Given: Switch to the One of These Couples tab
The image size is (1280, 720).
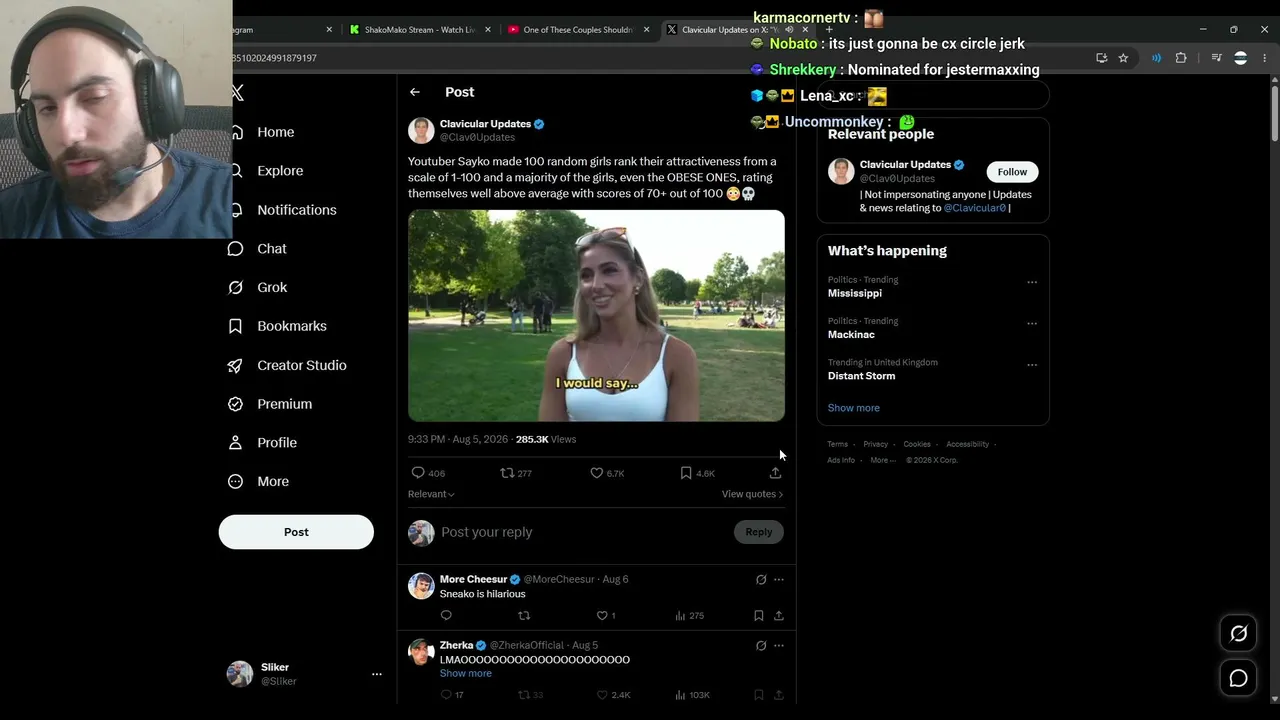Looking at the screenshot, I should click(578, 30).
